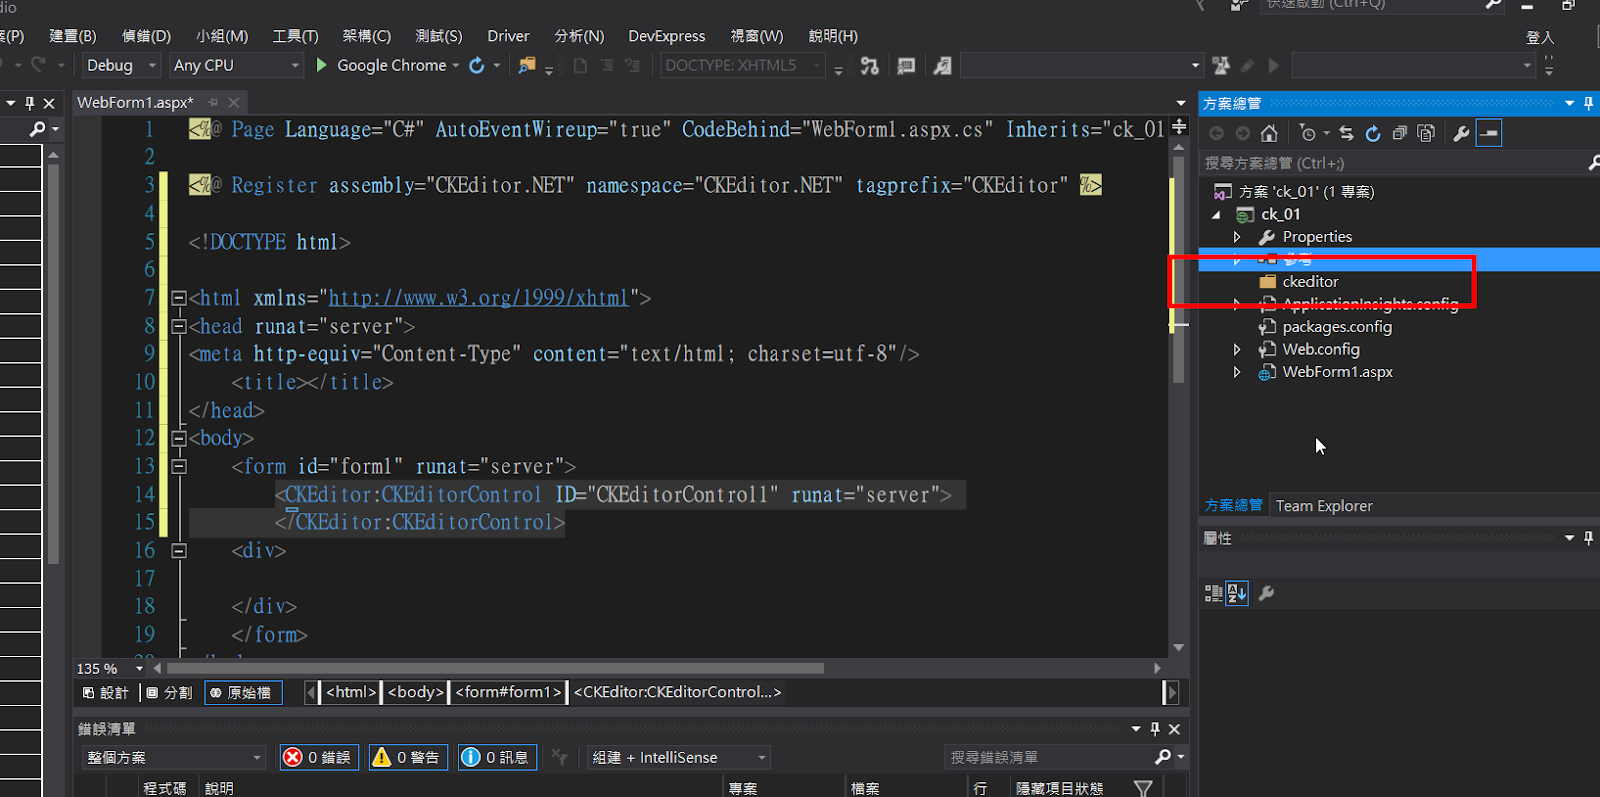This screenshot has height=797, width=1600.
Task: Open the Driver menu
Action: [508, 36]
